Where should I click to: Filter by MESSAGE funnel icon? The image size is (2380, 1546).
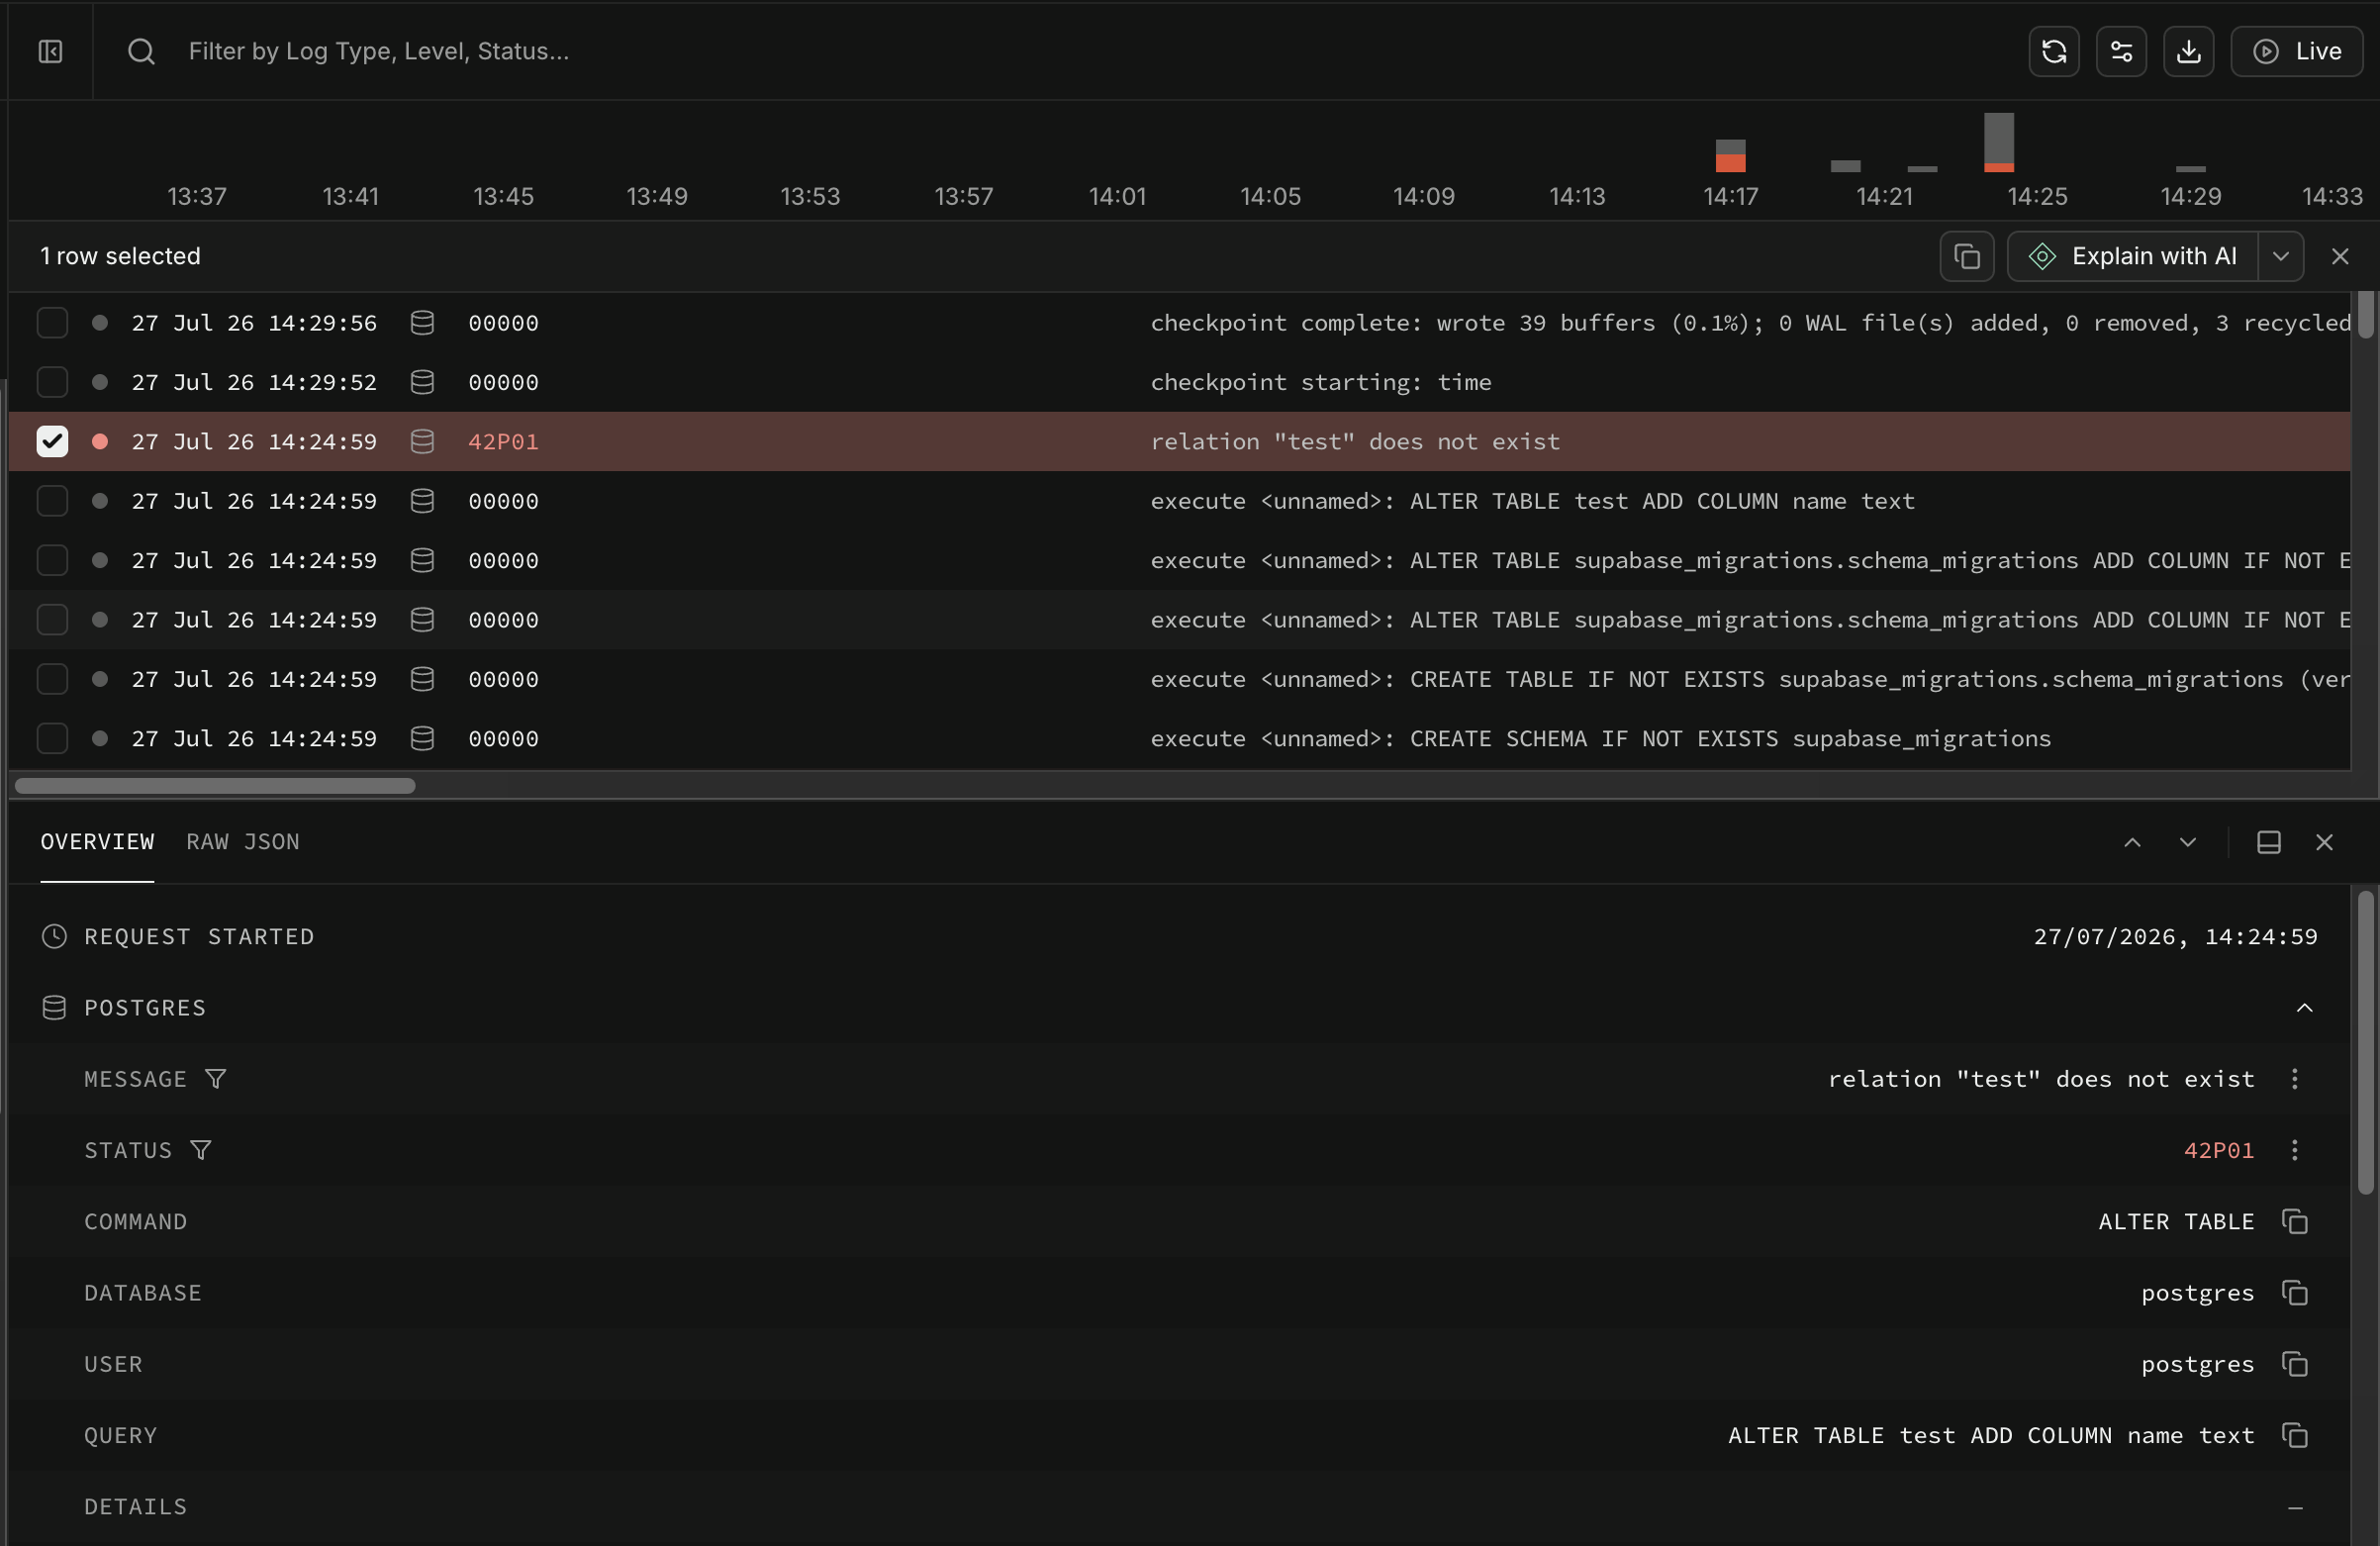click(x=215, y=1079)
